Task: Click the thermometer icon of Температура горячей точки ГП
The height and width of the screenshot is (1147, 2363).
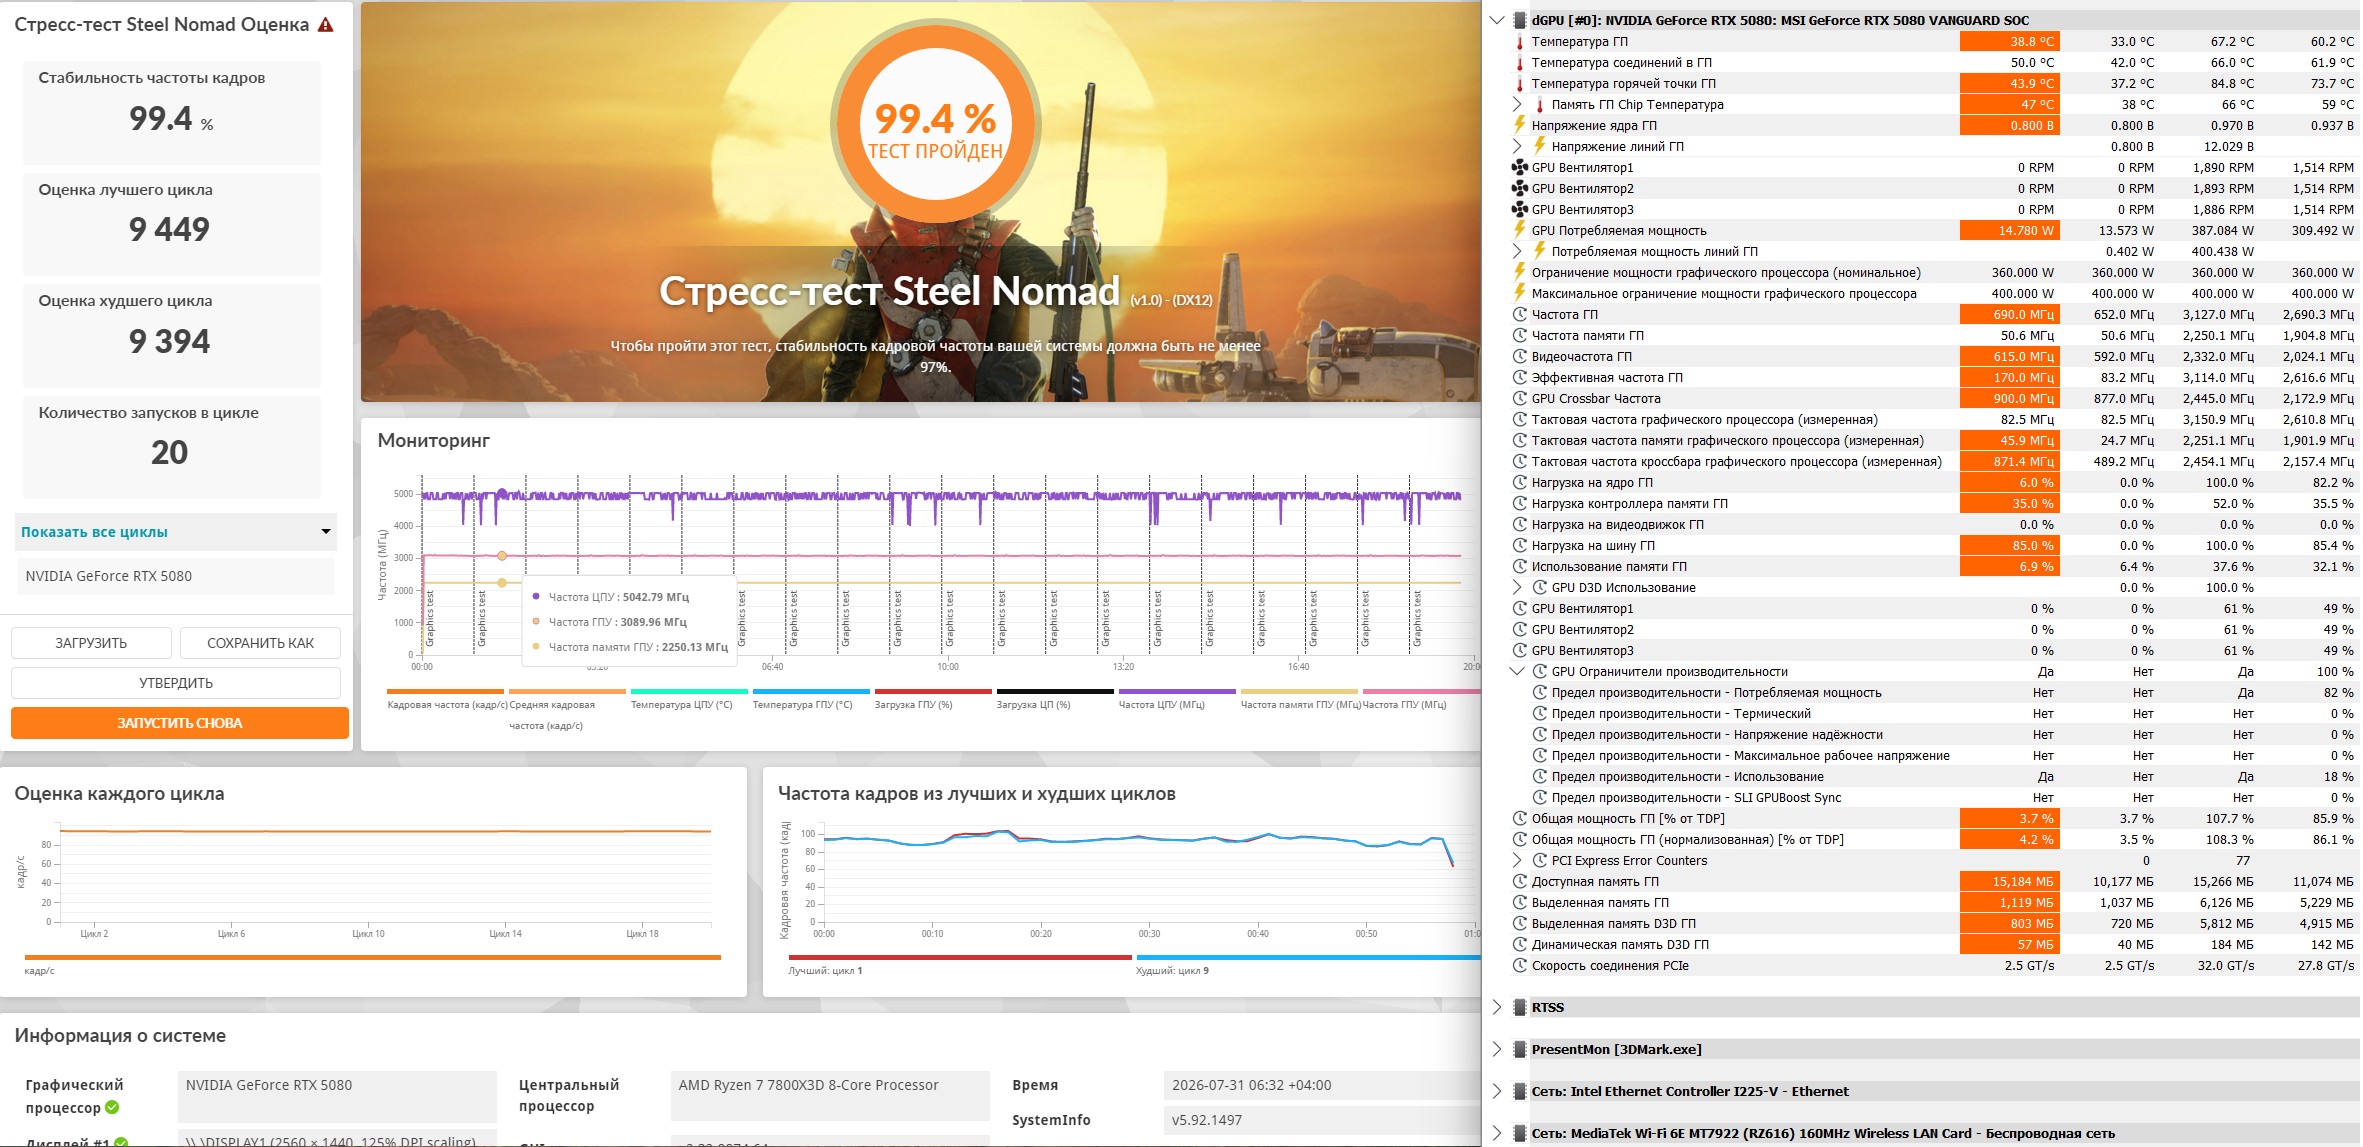Action: (x=1519, y=84)
